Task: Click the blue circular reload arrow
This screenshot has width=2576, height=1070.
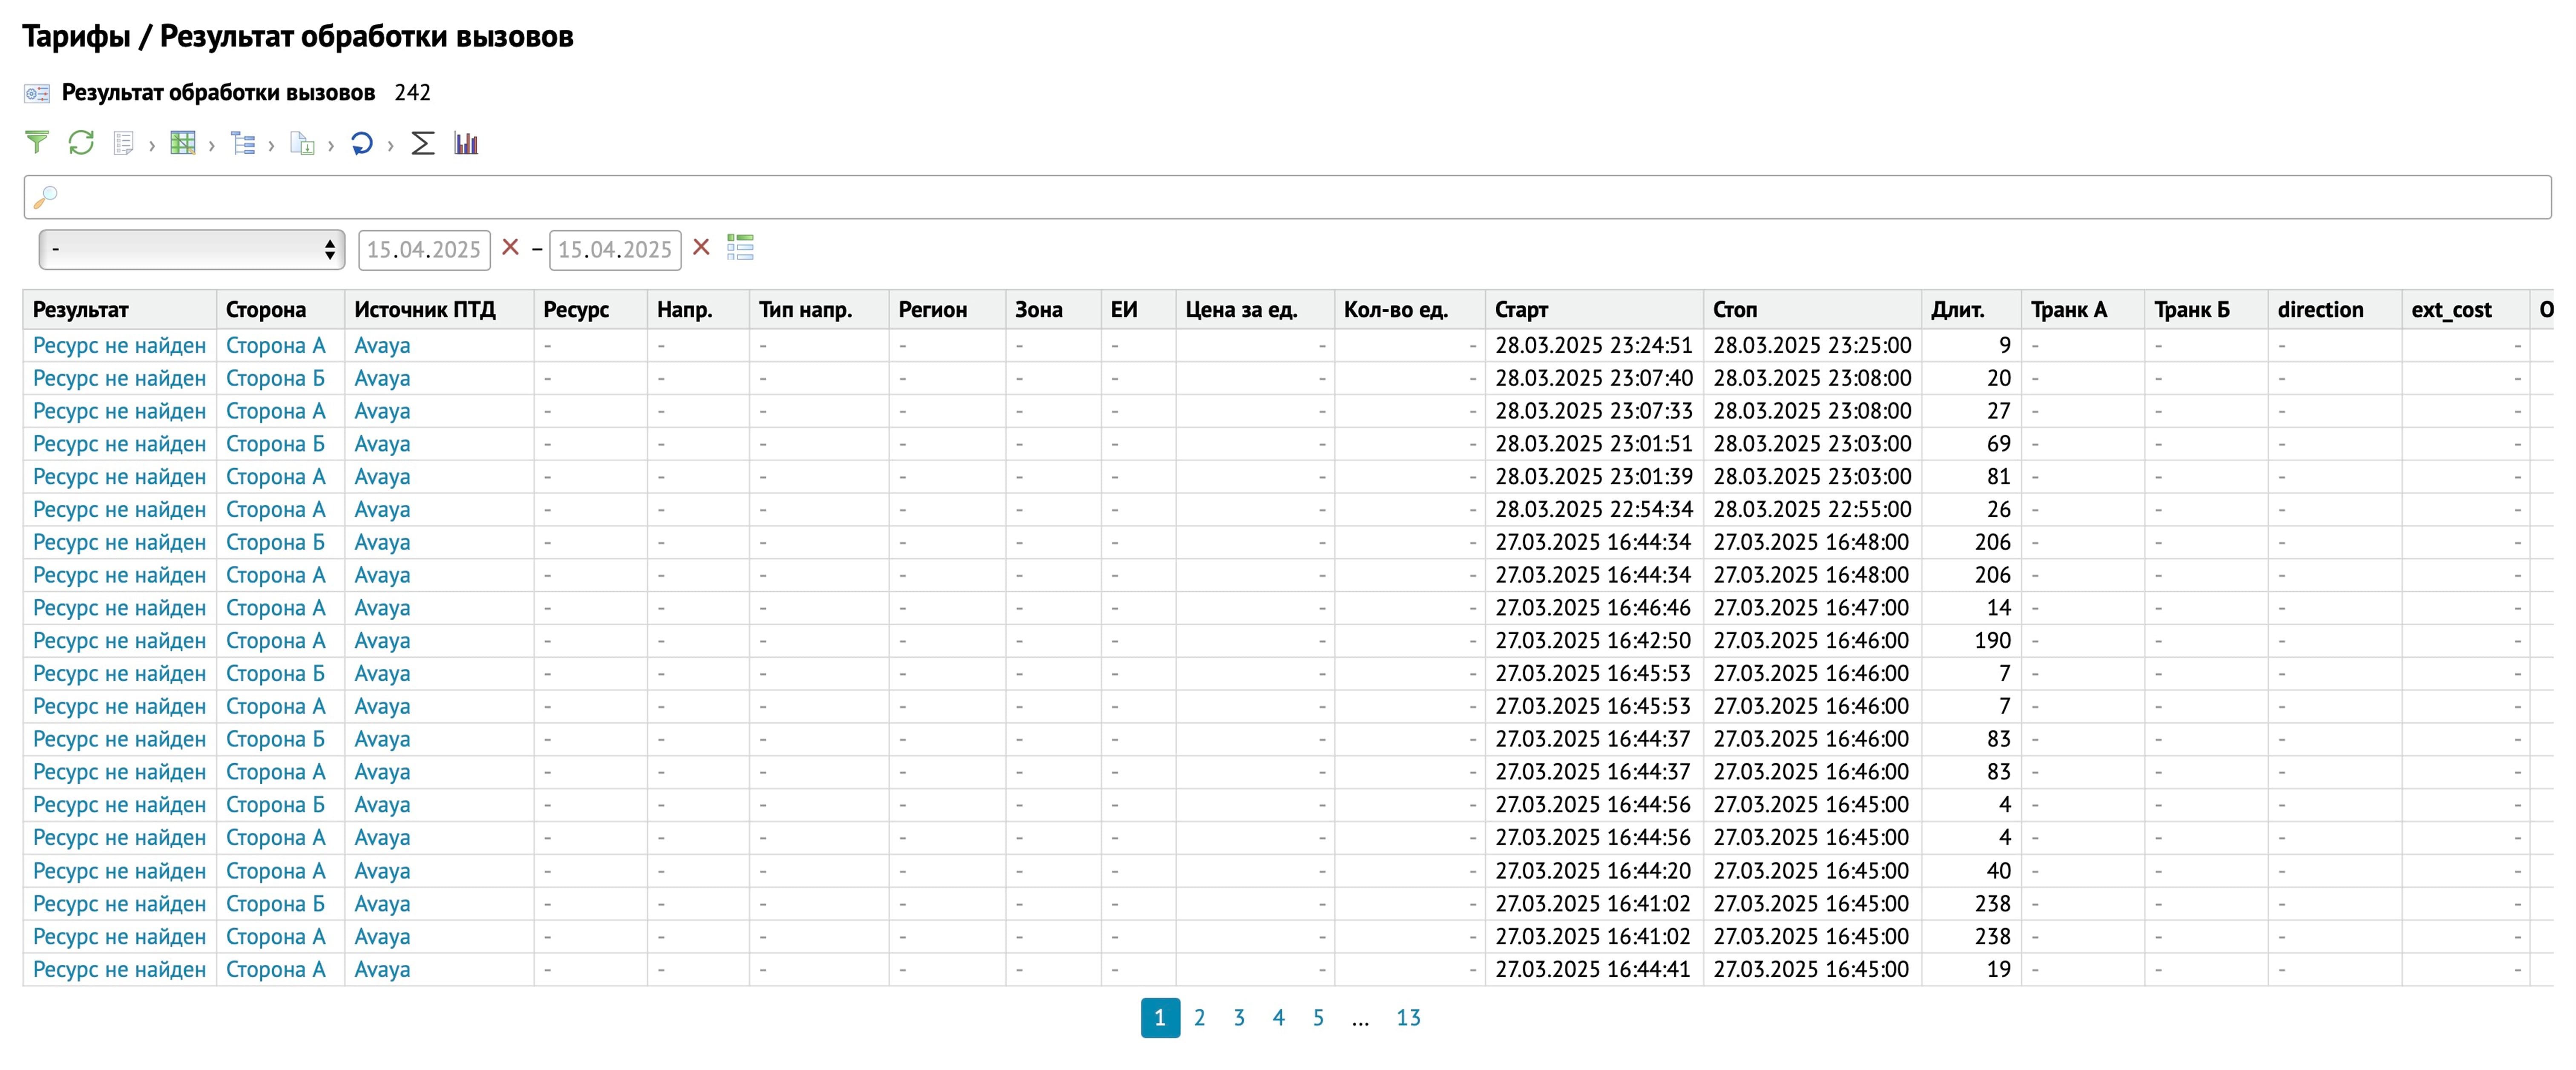Action: point(362,143)
